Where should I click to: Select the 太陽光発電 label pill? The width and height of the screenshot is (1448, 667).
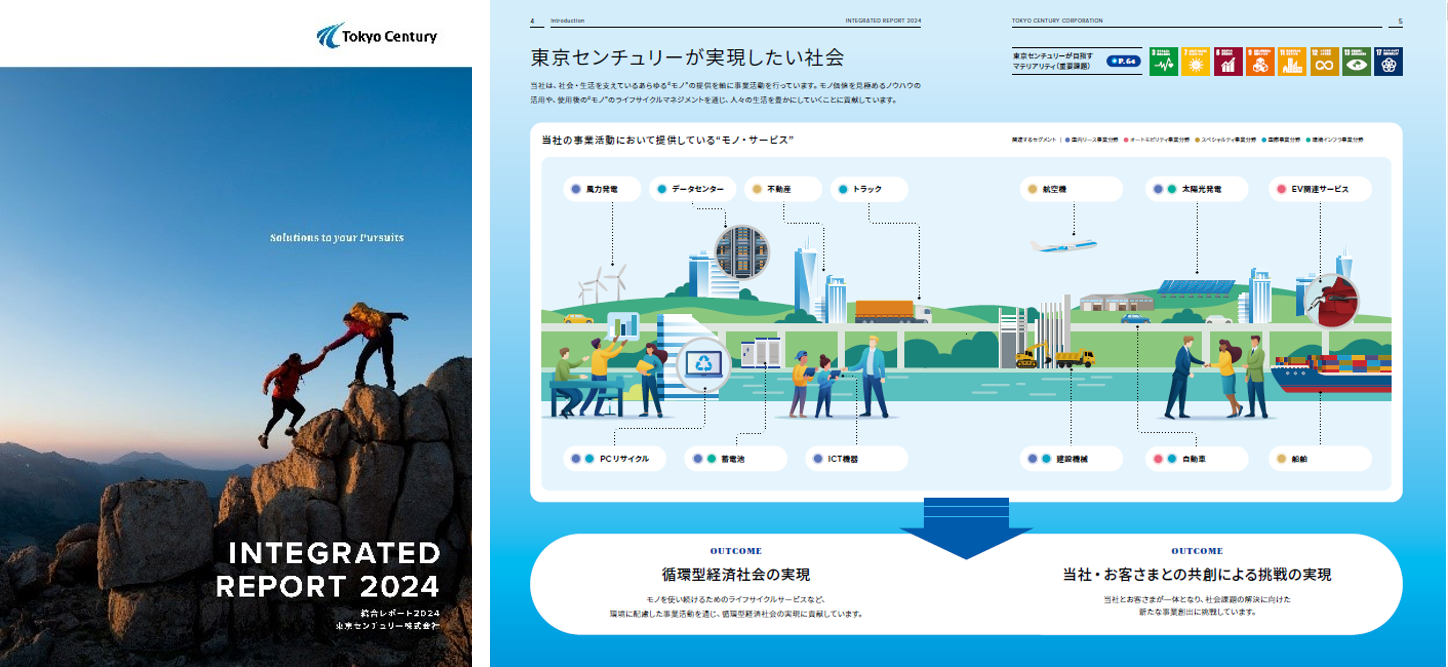point(1197,188)
